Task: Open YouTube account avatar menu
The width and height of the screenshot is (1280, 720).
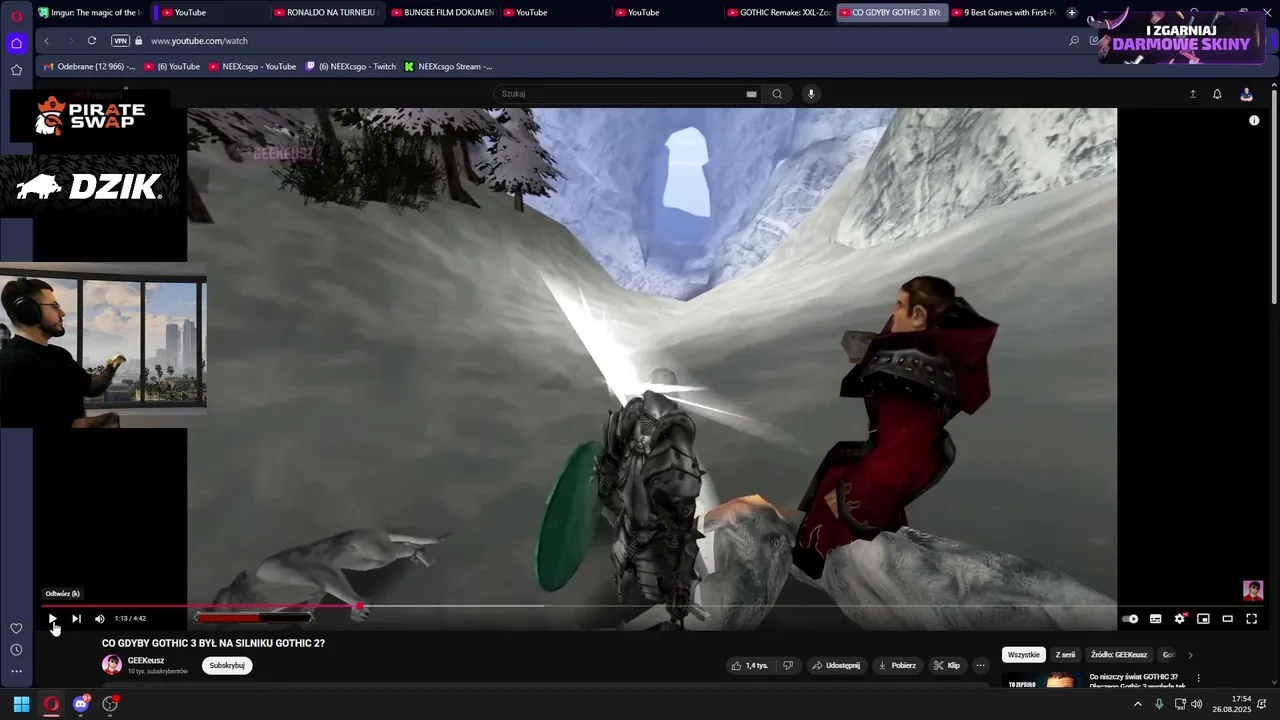Action: (x=1246, y=94)
